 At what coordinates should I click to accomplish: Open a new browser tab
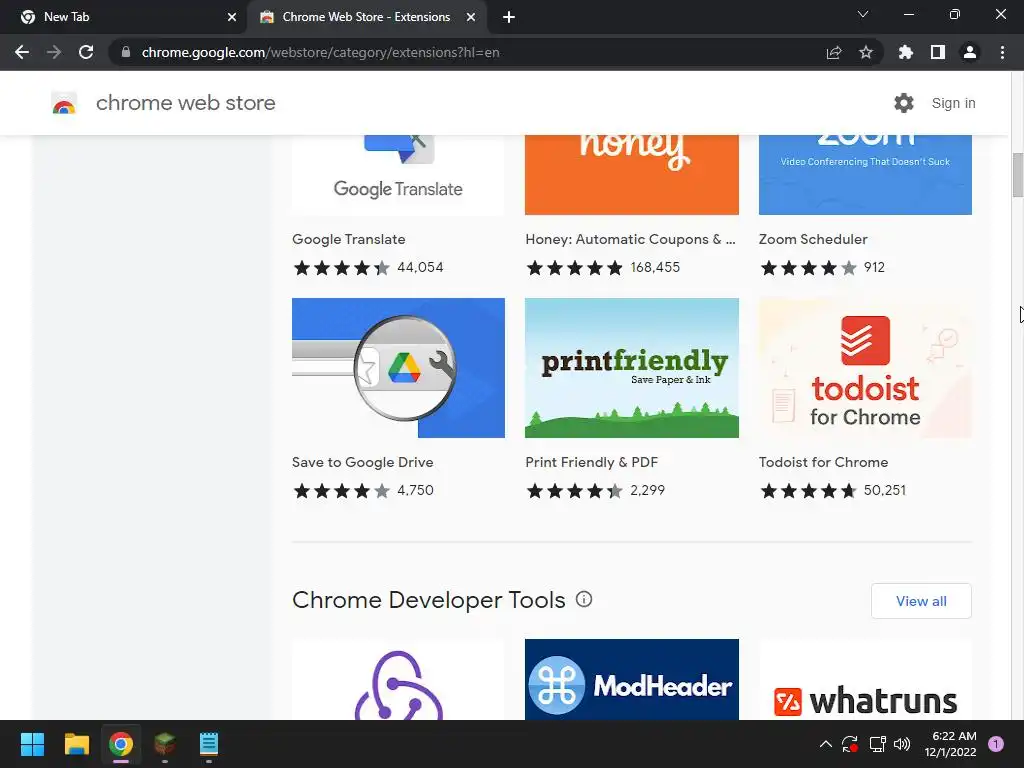point(509,17)
